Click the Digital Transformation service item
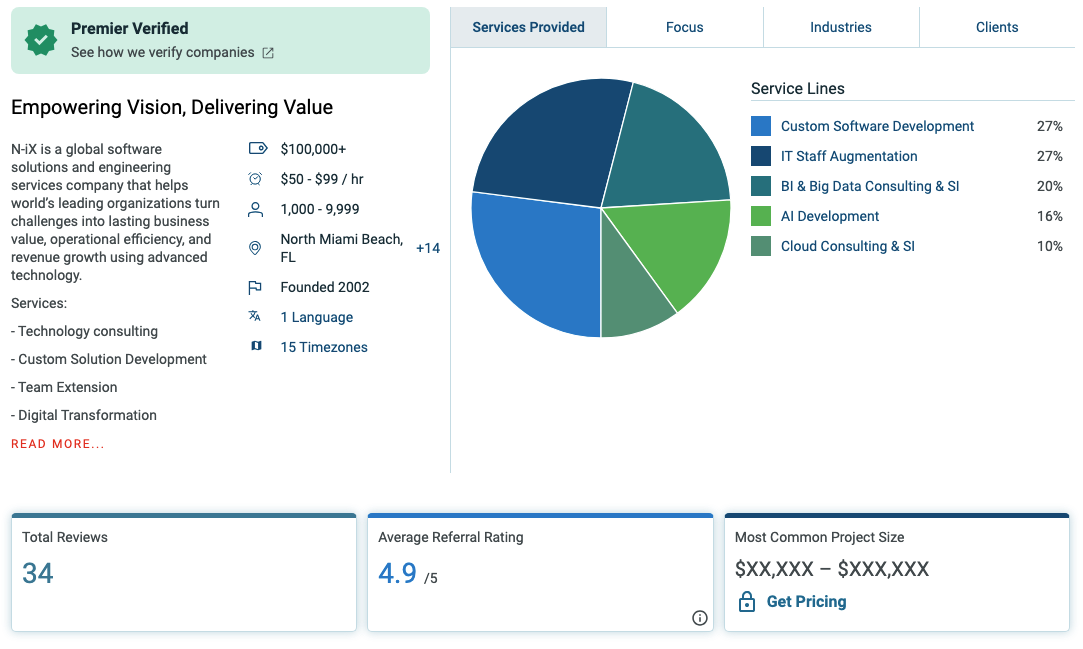The image size is (1083, 649). click(x=84, y=416)
